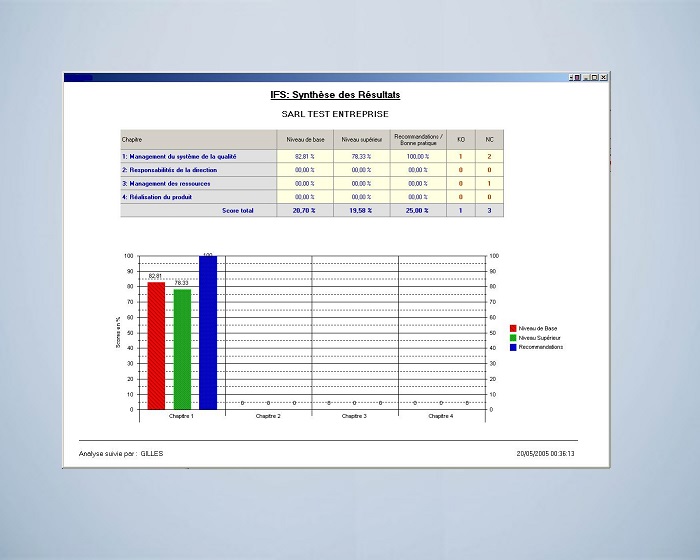Click the "Recommandations" legend label
The width and height of the screenshot is (700, 560).
click(x=541, y=347)
